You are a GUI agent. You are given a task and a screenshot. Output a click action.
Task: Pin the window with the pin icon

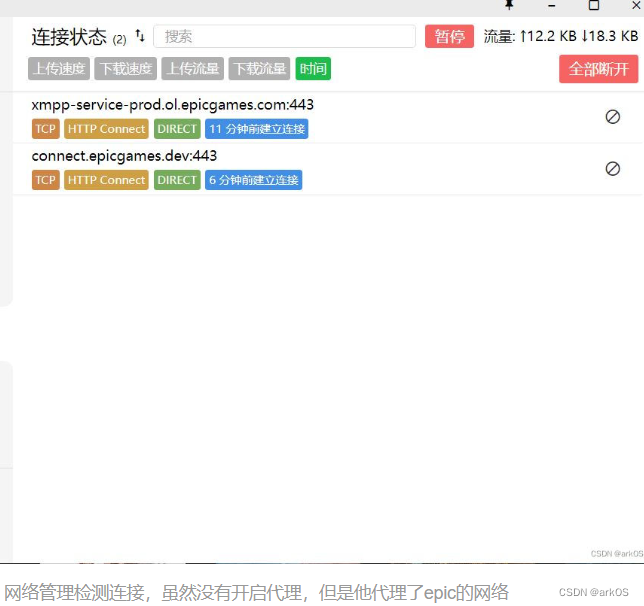(x=509, y=5)
